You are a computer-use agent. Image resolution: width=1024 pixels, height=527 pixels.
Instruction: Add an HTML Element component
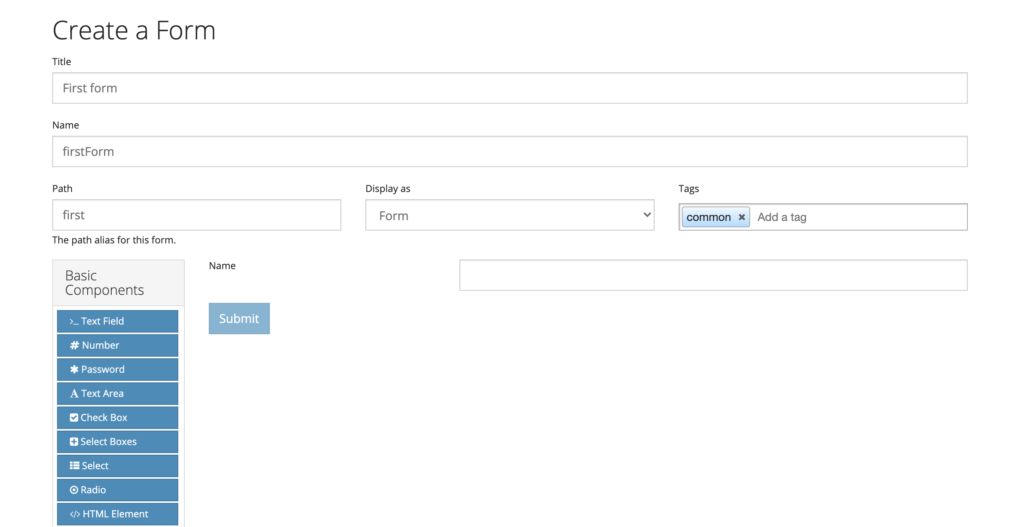(x=118, y=515)
